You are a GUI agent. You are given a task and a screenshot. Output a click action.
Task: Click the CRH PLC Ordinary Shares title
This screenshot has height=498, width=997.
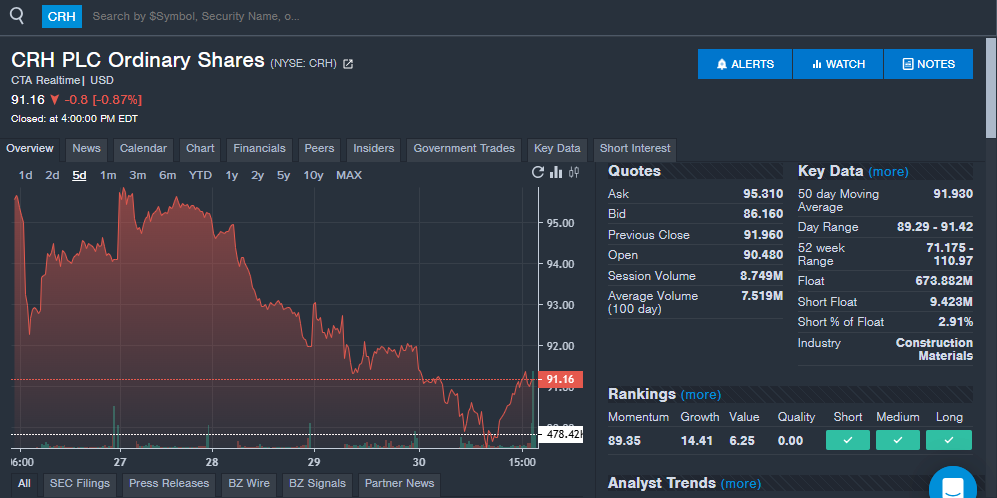click(138, 60)
